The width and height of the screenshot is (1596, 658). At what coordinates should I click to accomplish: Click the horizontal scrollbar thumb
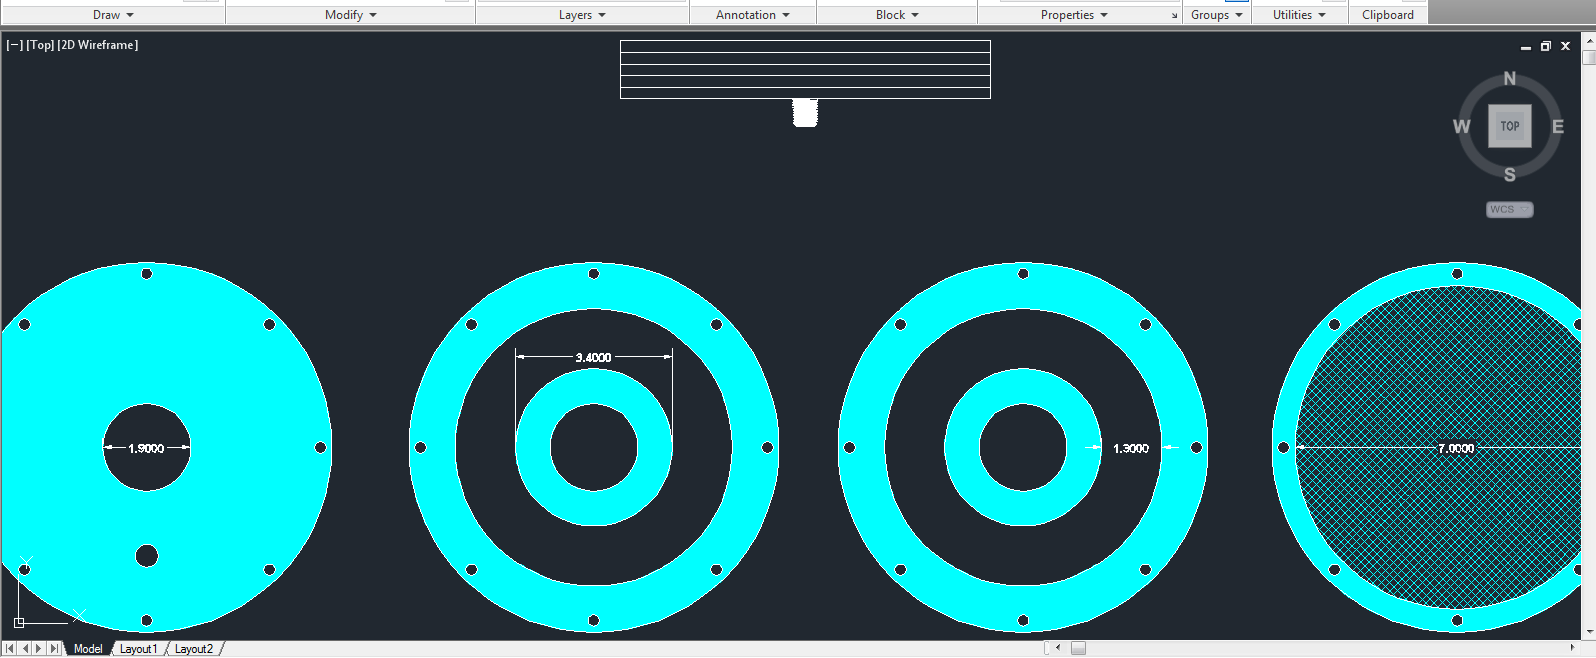[x=1078, y=648]
